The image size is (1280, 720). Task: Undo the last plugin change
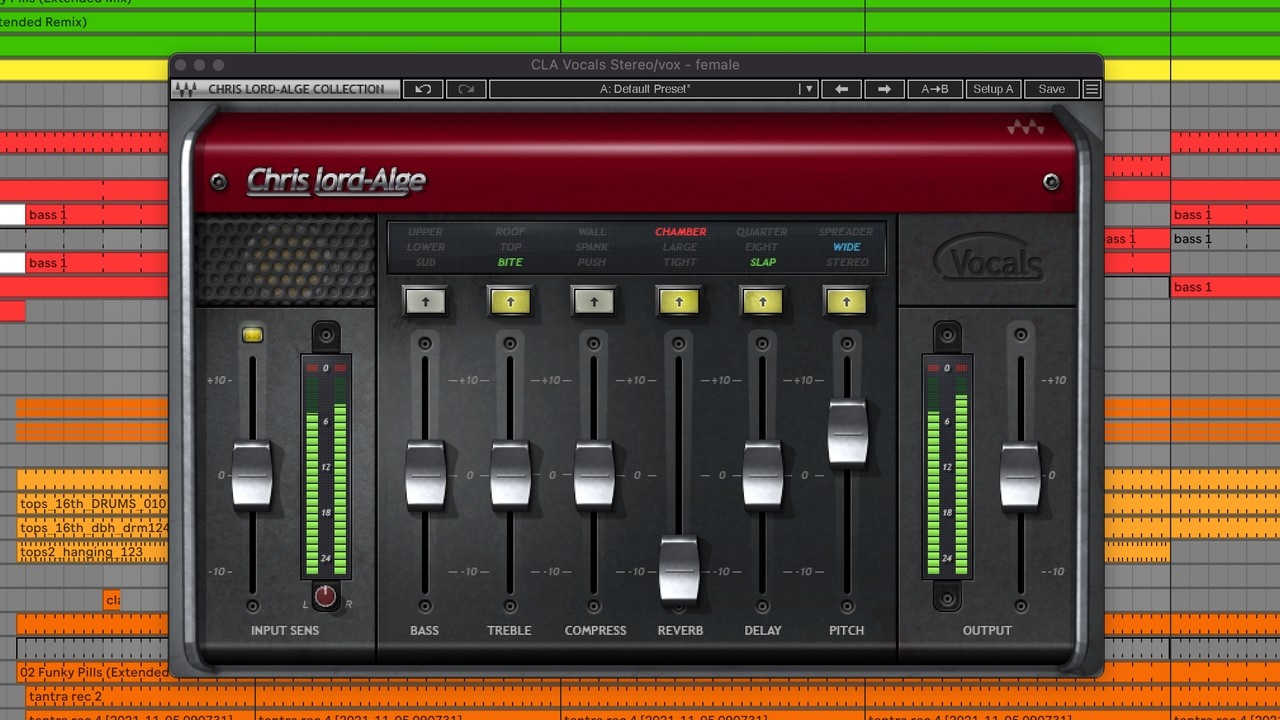(423, 89)
